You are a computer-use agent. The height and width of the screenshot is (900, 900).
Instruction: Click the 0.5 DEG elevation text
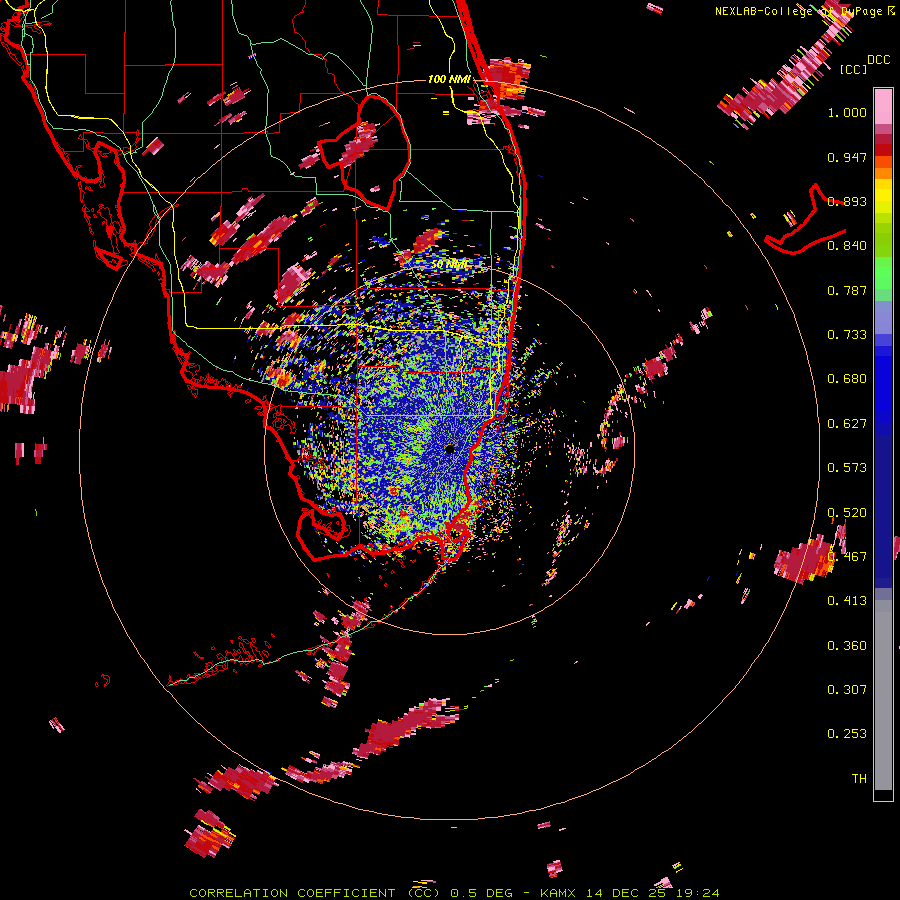[481, 893]
